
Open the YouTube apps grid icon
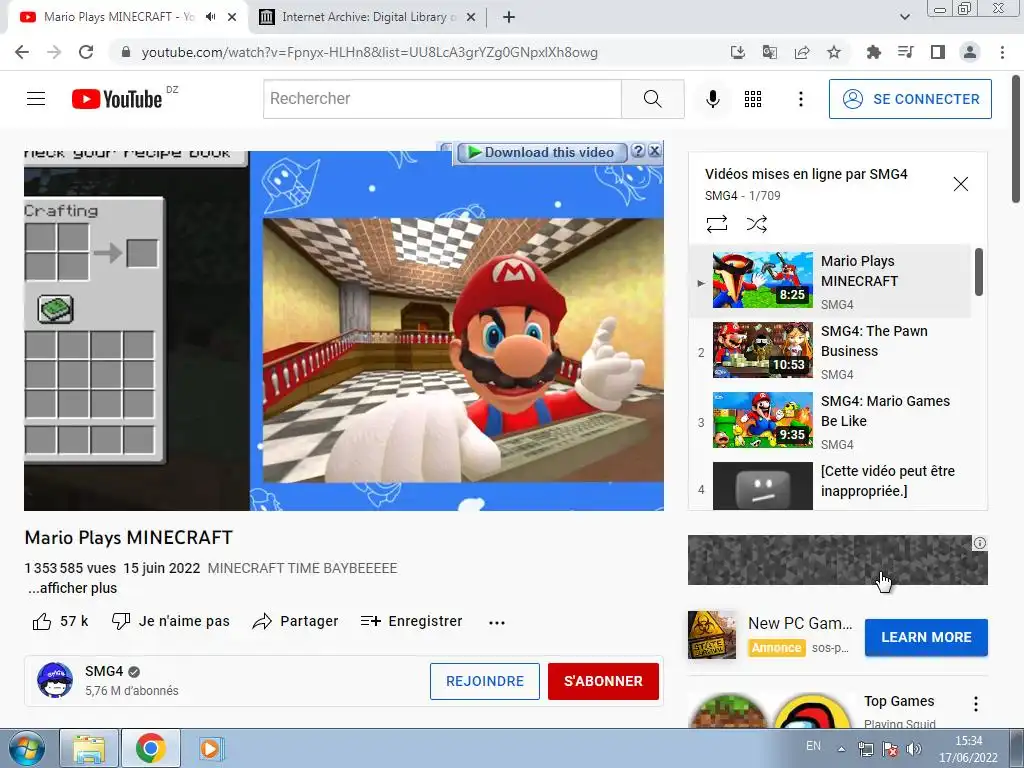(752, 99)
